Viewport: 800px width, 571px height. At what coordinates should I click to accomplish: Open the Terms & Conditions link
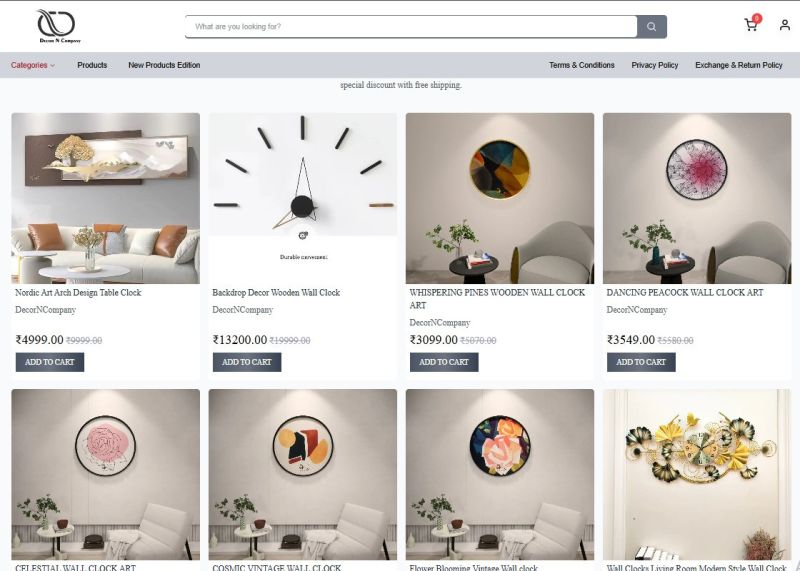(x=582, y=65)
